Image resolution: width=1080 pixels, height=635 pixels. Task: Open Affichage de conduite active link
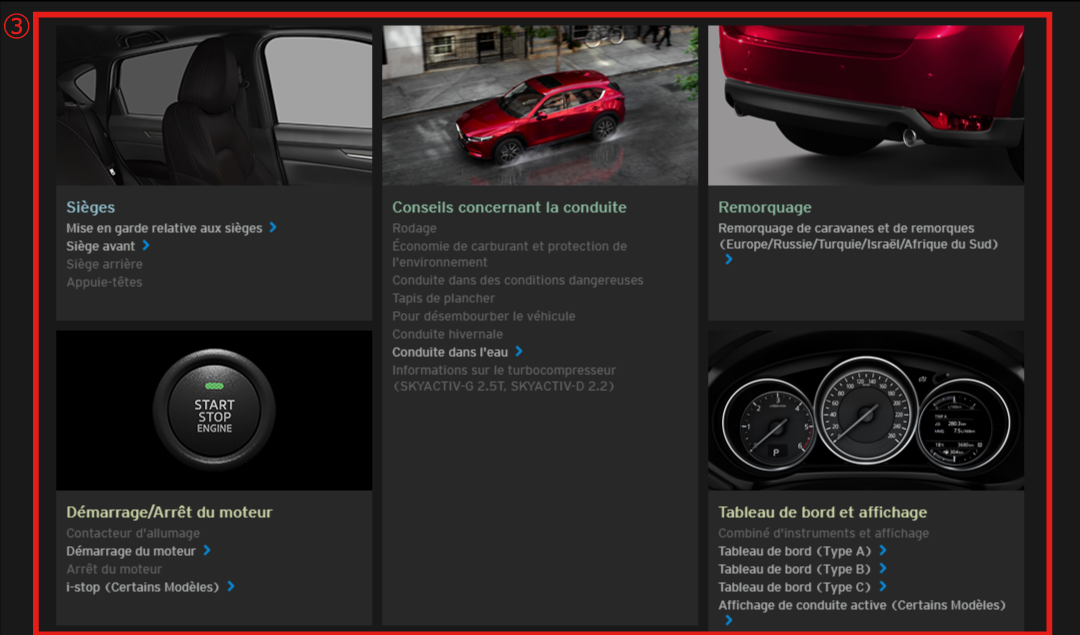[x=861, y=605]
